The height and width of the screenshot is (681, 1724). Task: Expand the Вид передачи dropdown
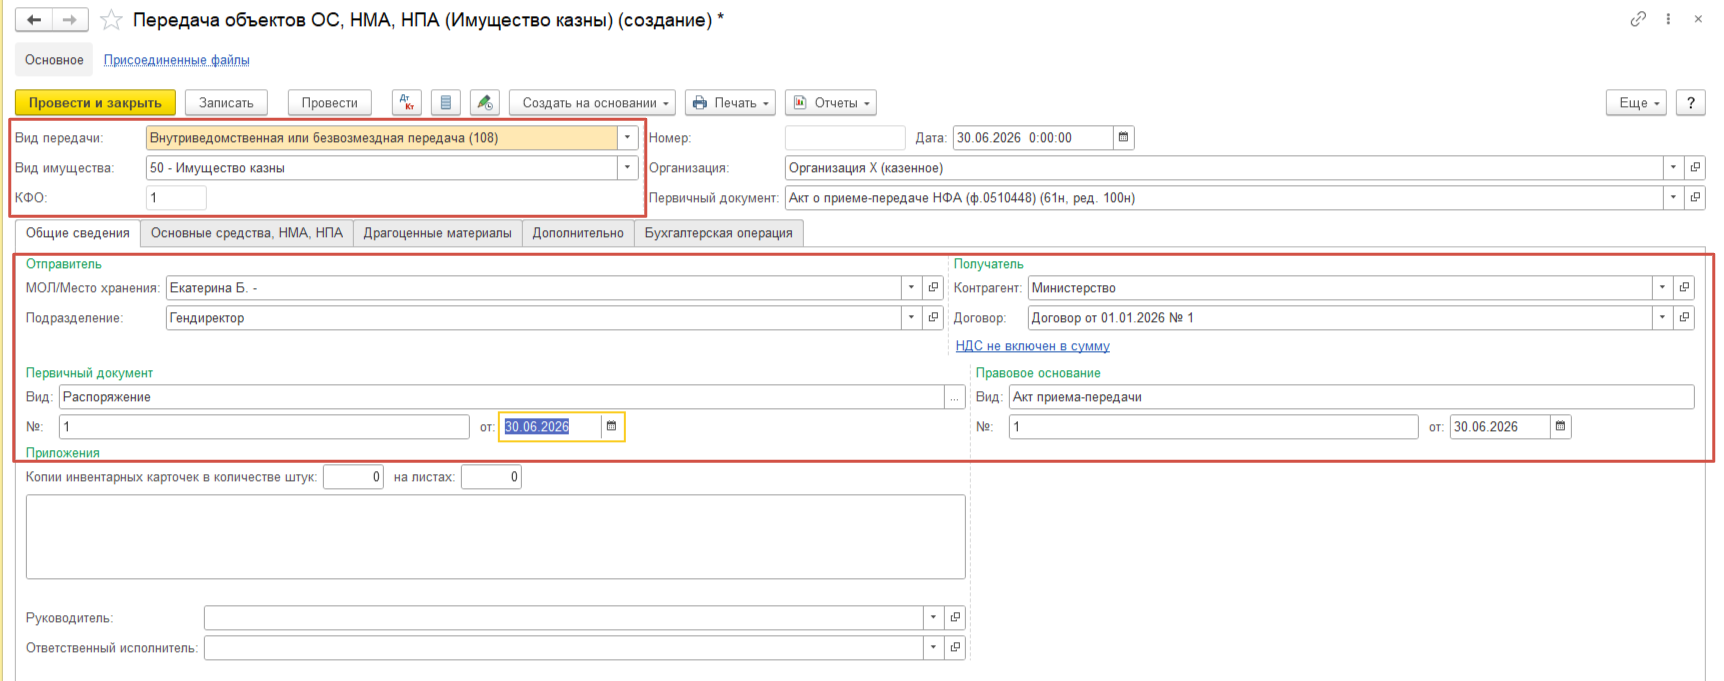[x=627, y=138]
